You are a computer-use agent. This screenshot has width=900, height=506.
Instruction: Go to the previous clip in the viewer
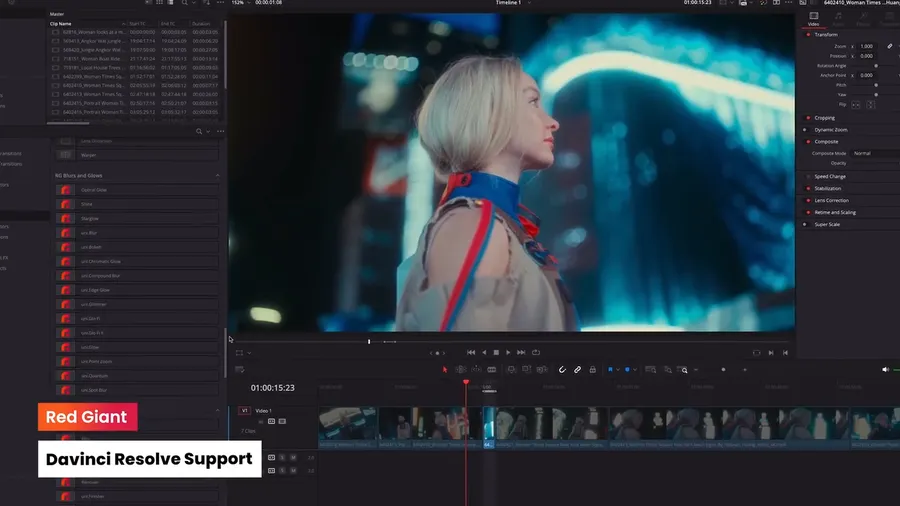pyautogui.click(x=785, y=353)
